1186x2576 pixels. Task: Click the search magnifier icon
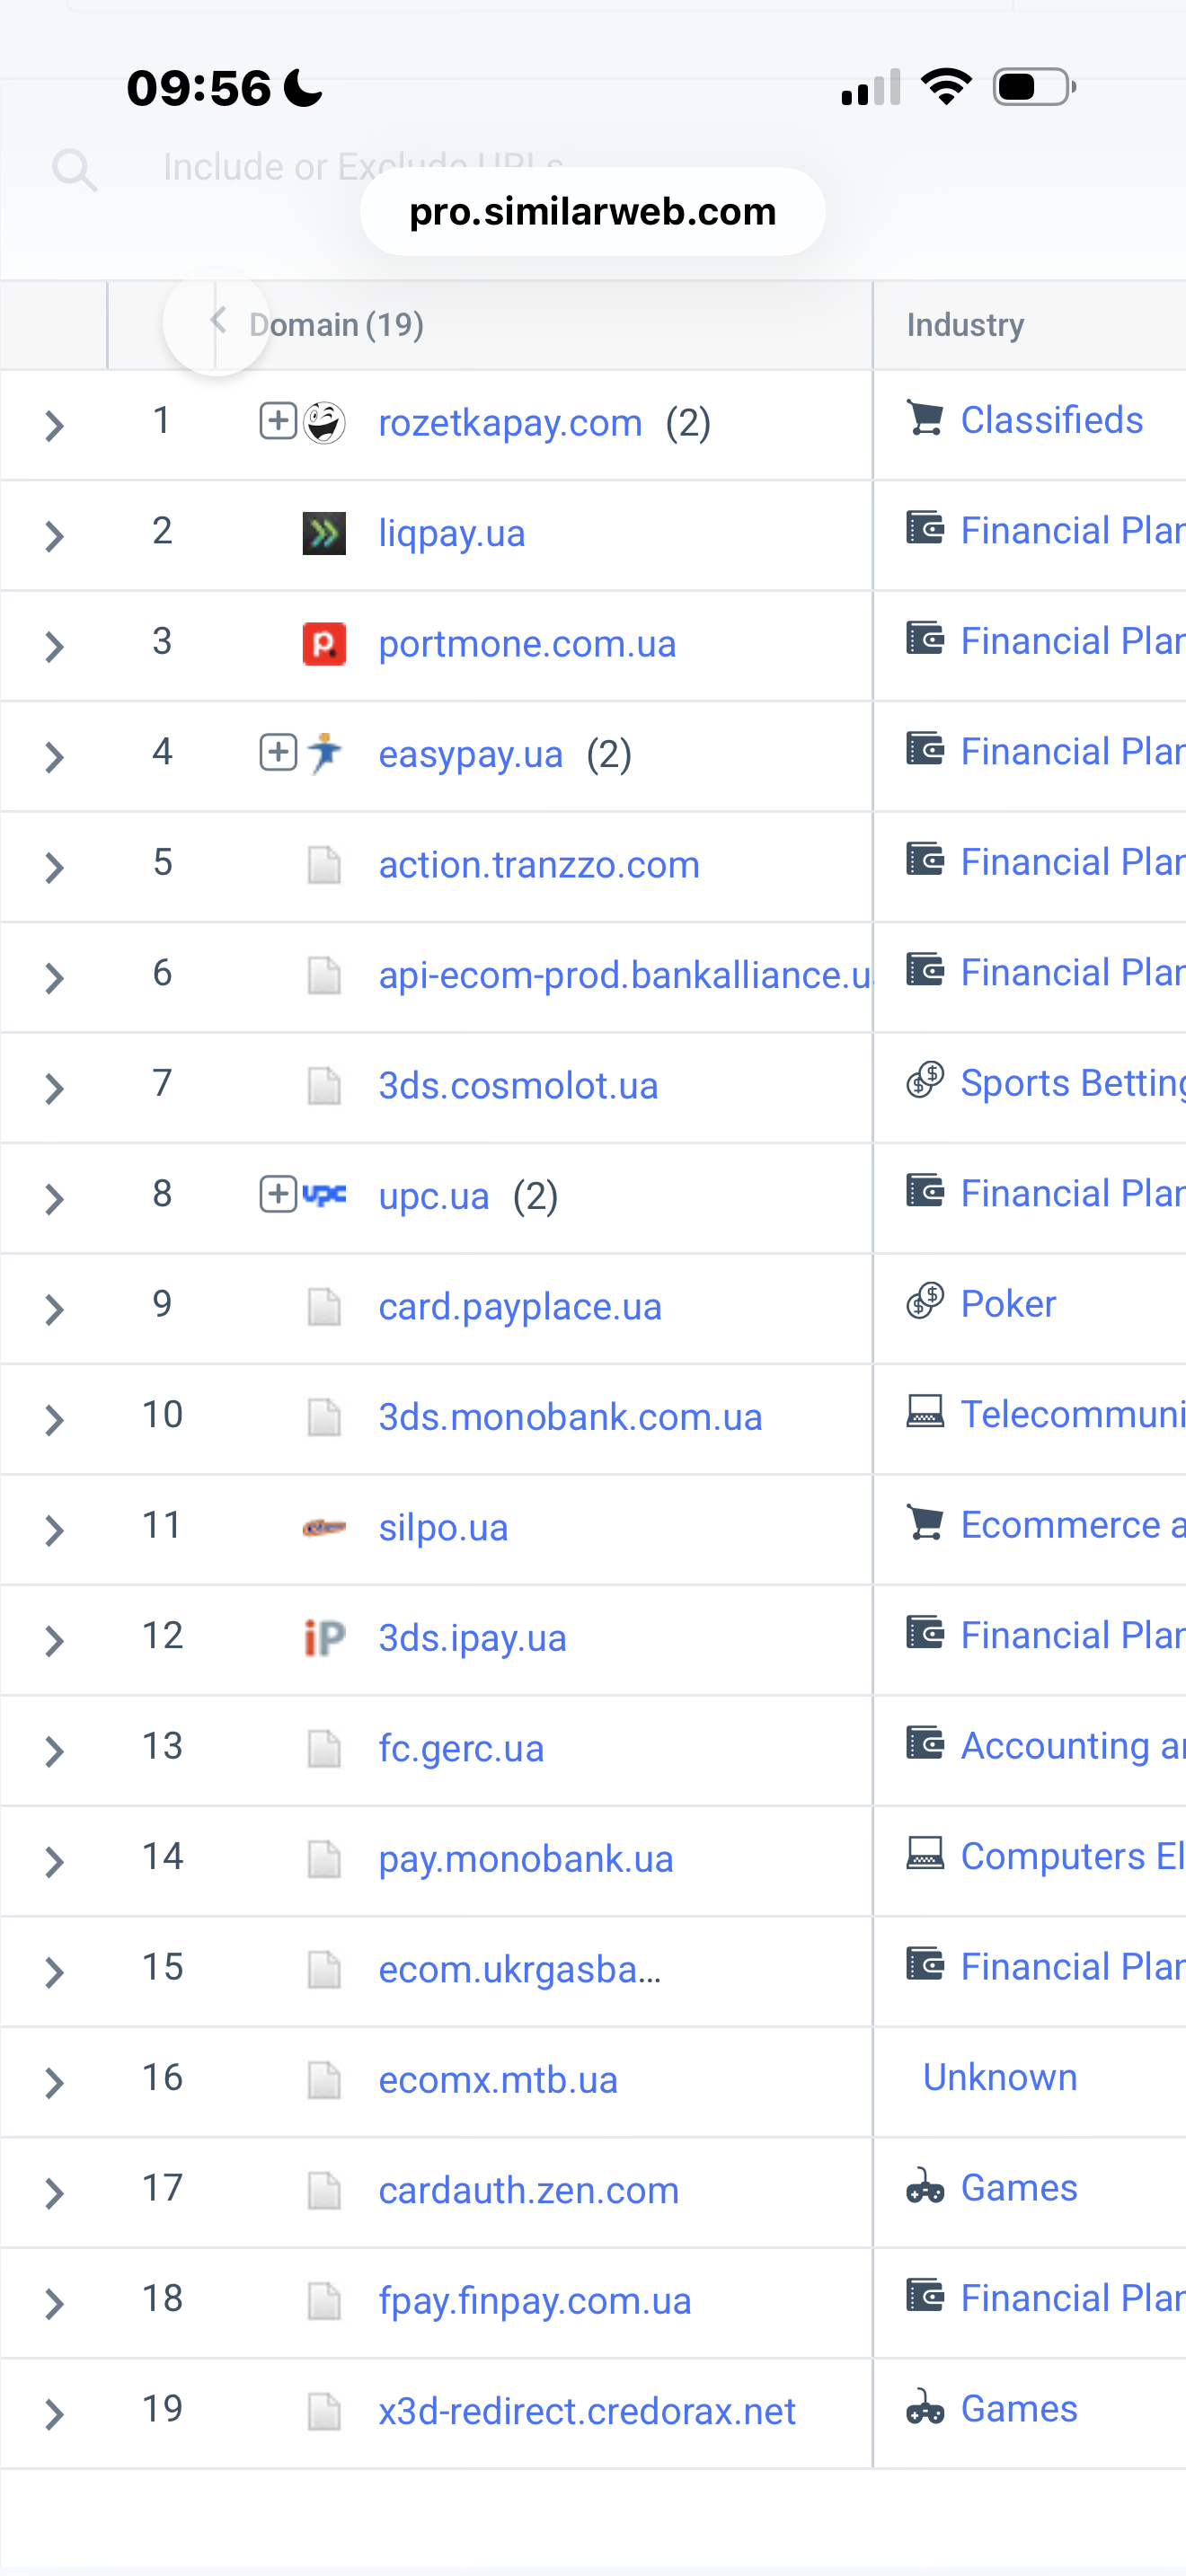(74, 169)
